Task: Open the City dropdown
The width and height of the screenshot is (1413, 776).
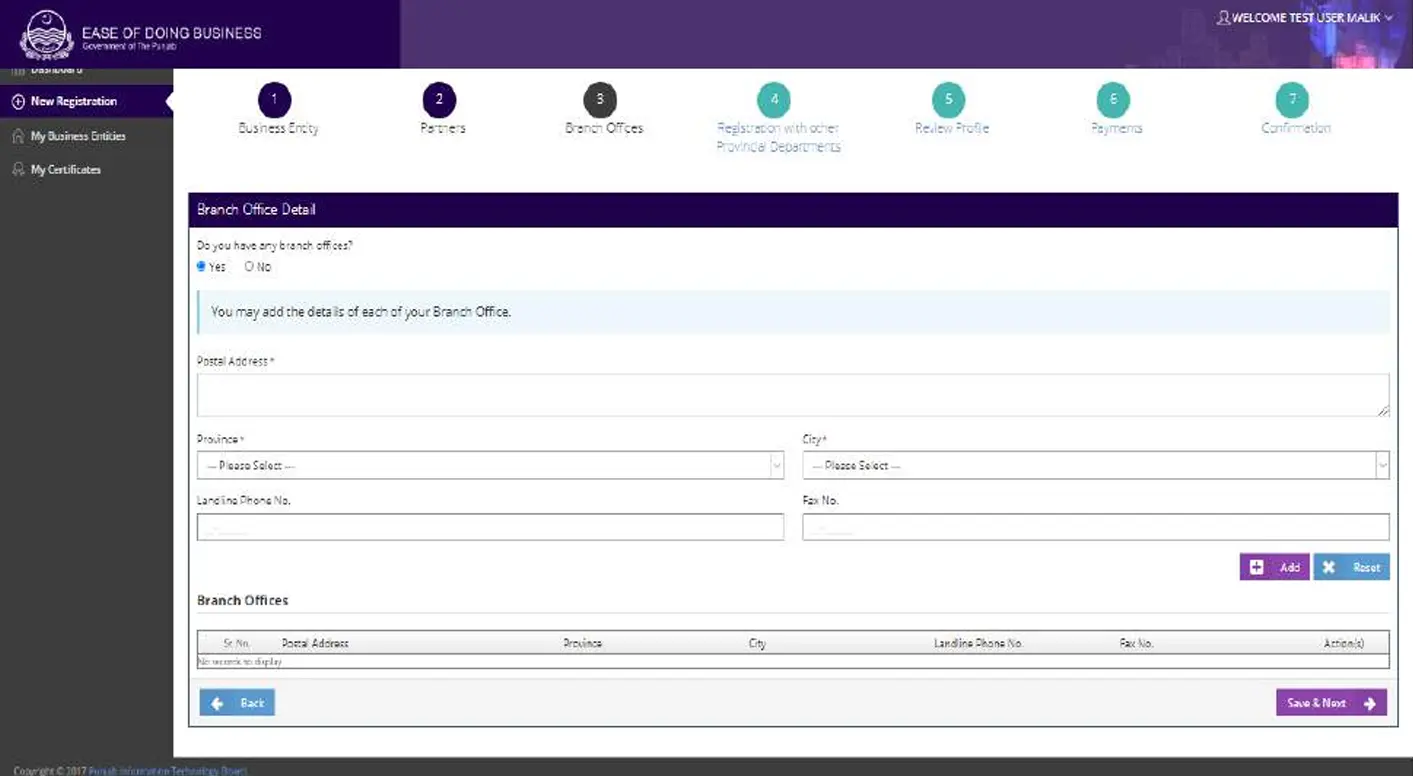Action: (x=1096, y=466)
